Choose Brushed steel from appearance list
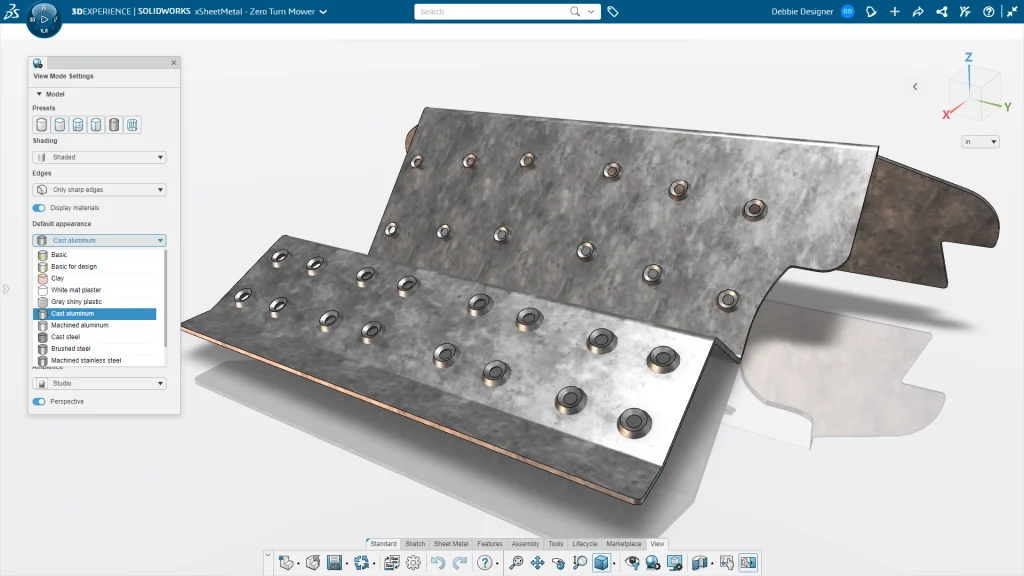1024x576 pixels. 71,348
